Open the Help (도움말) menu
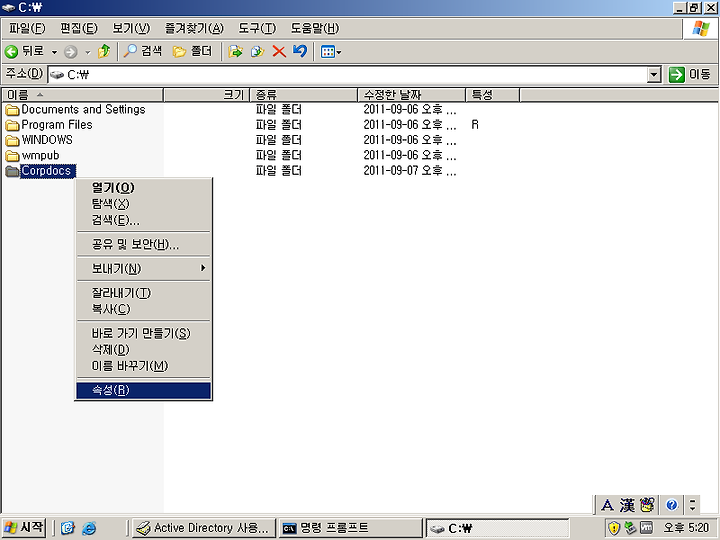 [x=315, y=28]
